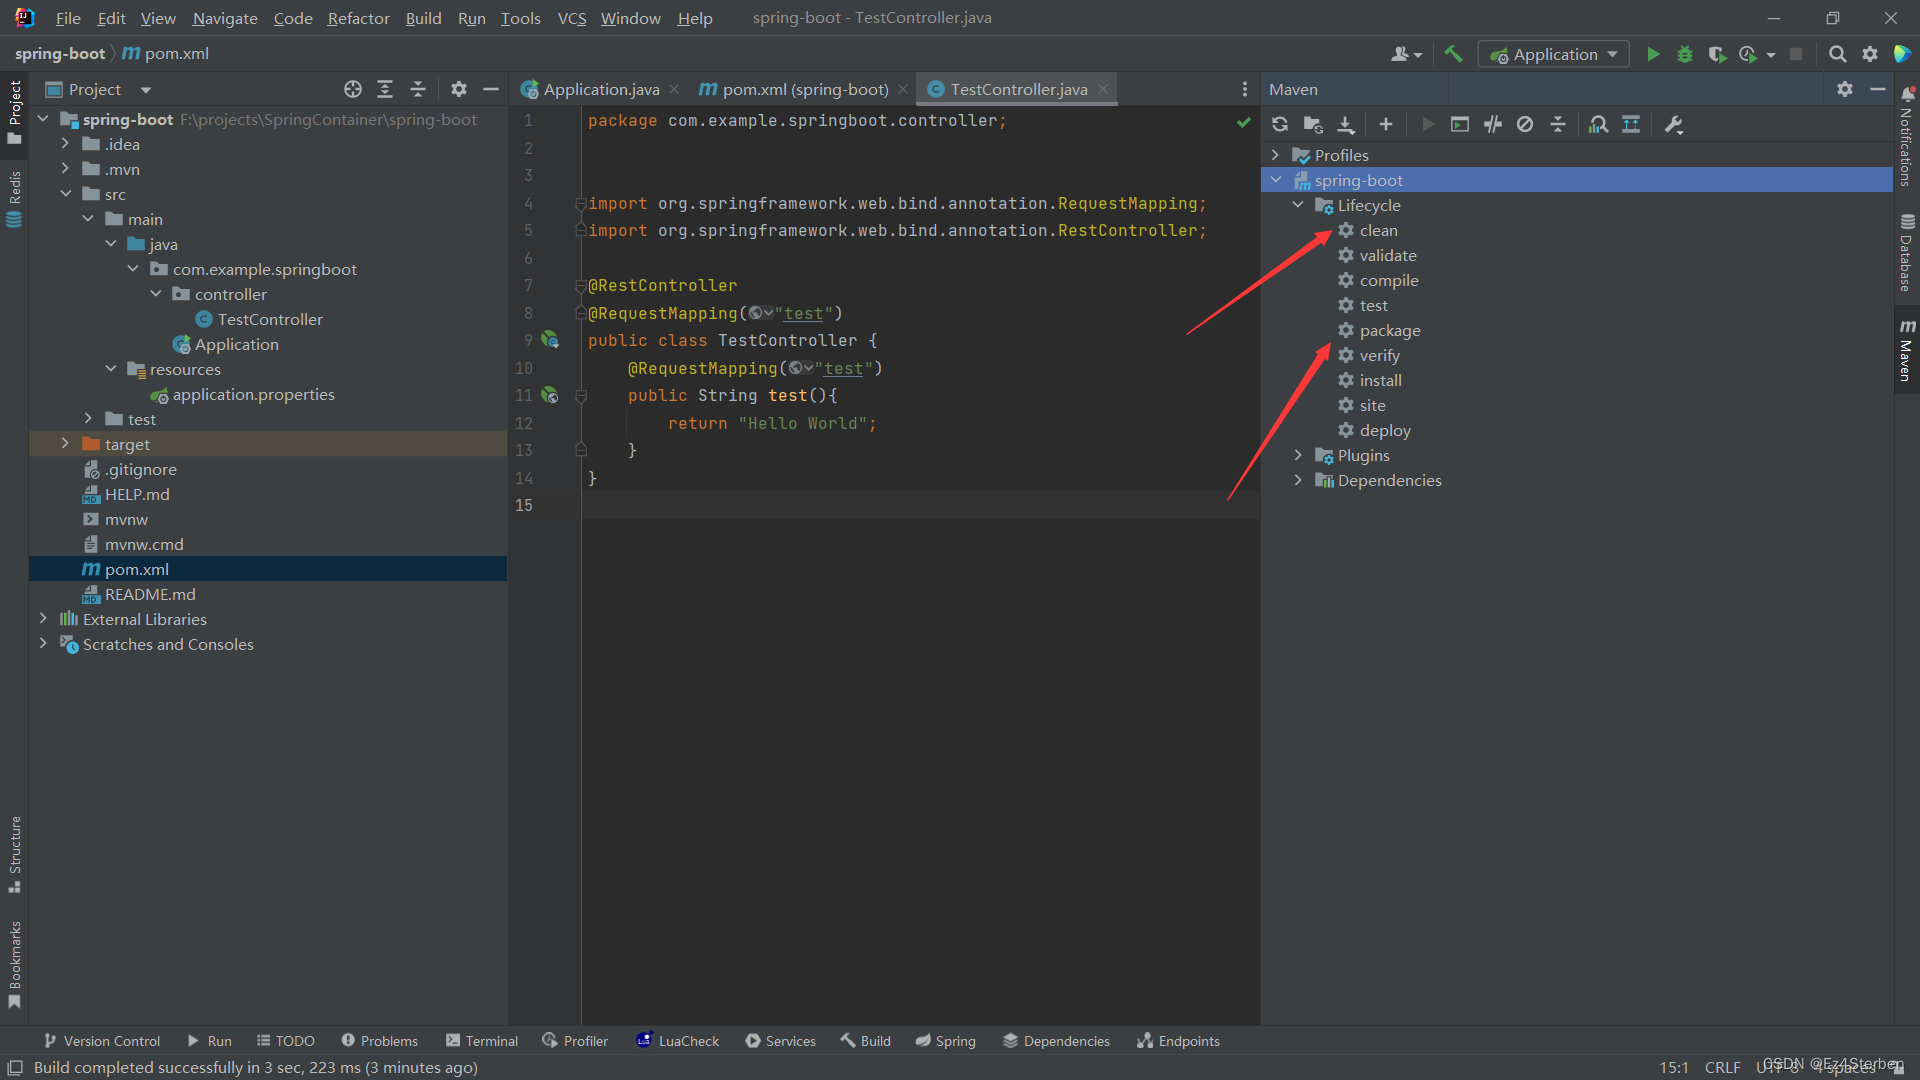Select pom.xml in project tree

[x=136, y=569]
